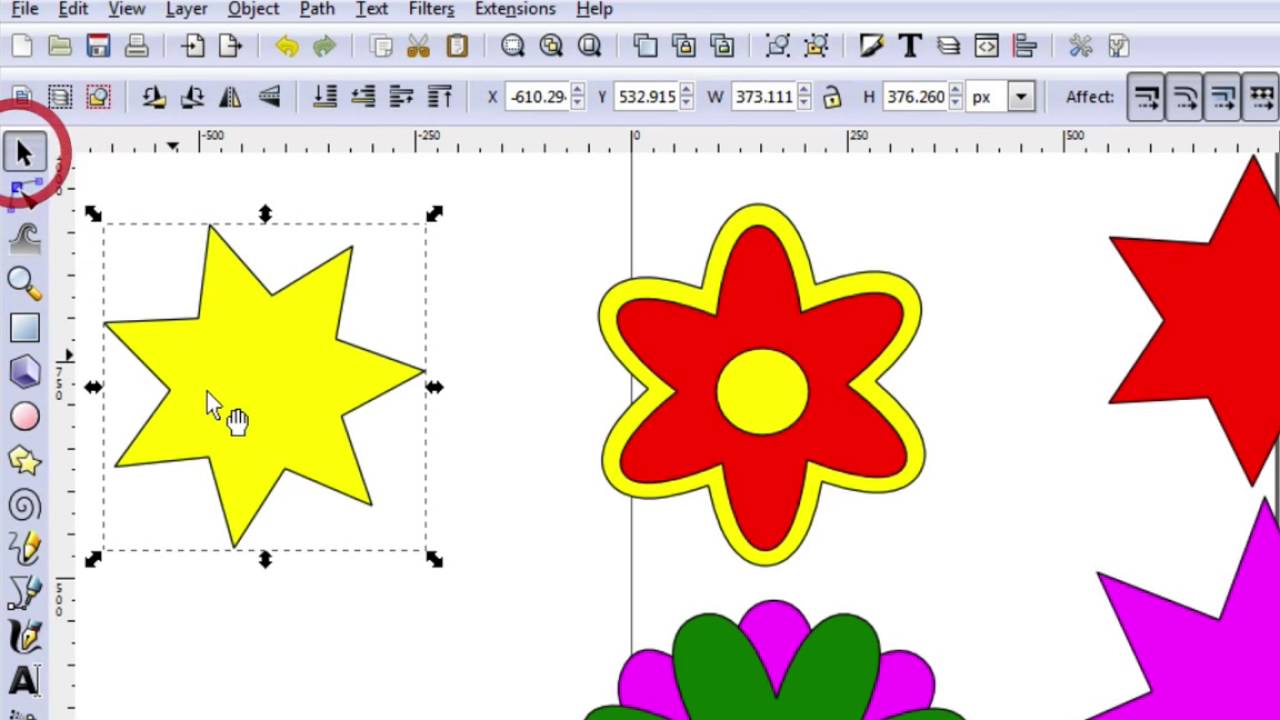Create a new document
Image resolution: width=1280 pixels, height=720 pixels.
[21, 46]
